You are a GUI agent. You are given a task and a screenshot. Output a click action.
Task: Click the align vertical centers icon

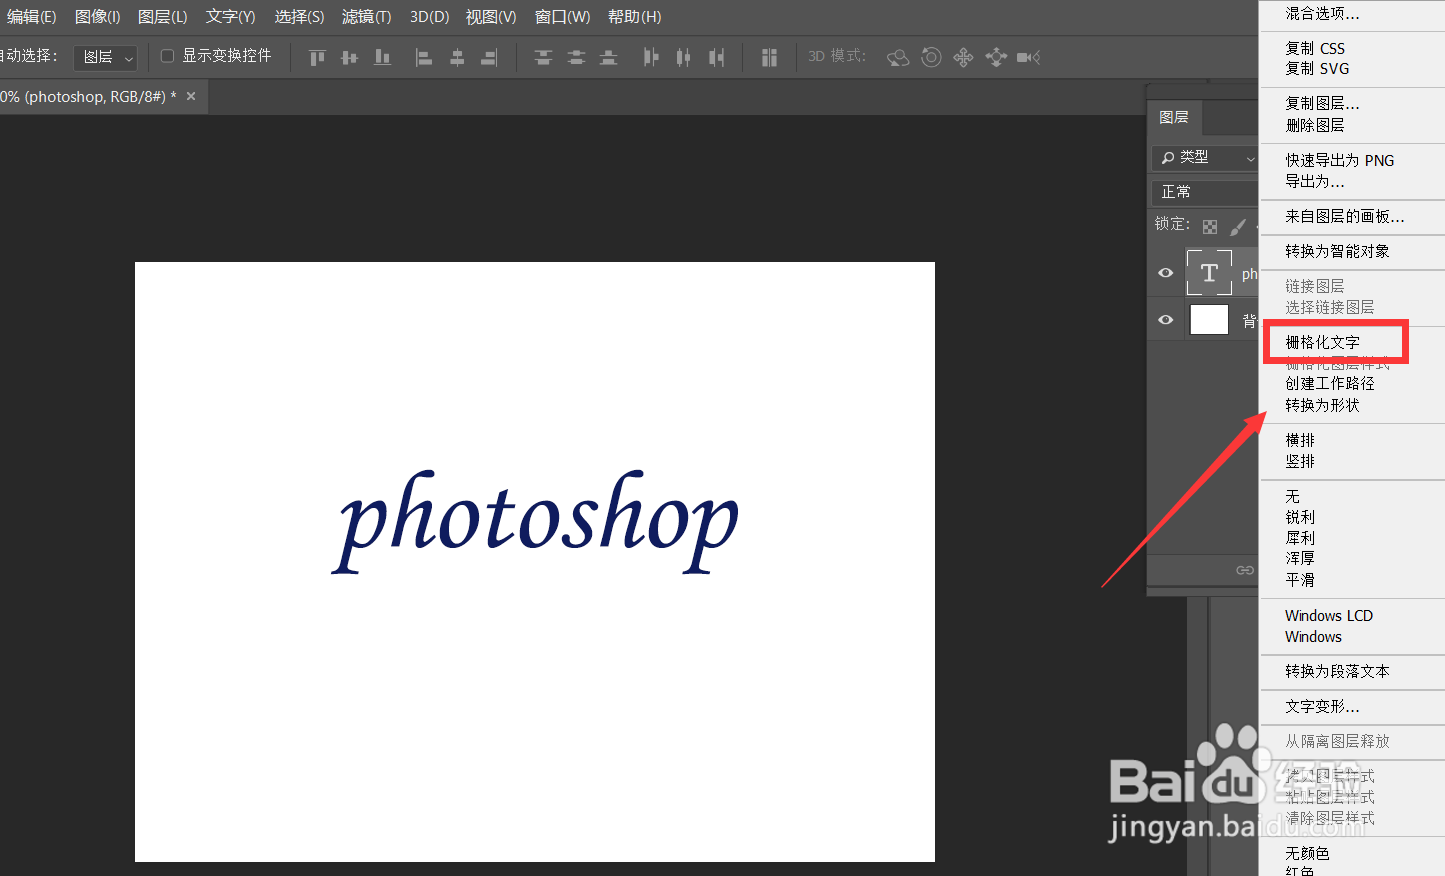pos(349,58)
